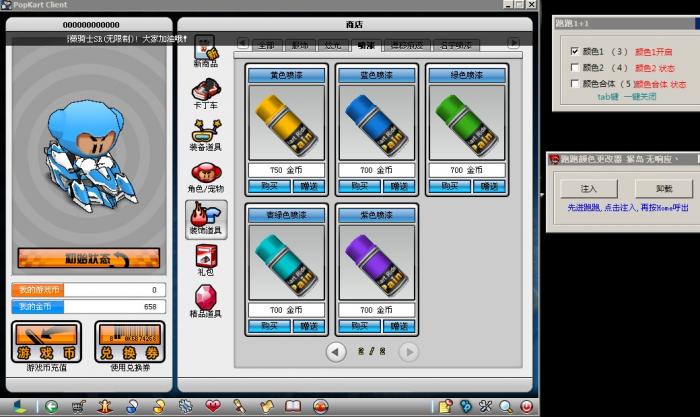Select the blue spray can thumbnail

tap(376, 123)
